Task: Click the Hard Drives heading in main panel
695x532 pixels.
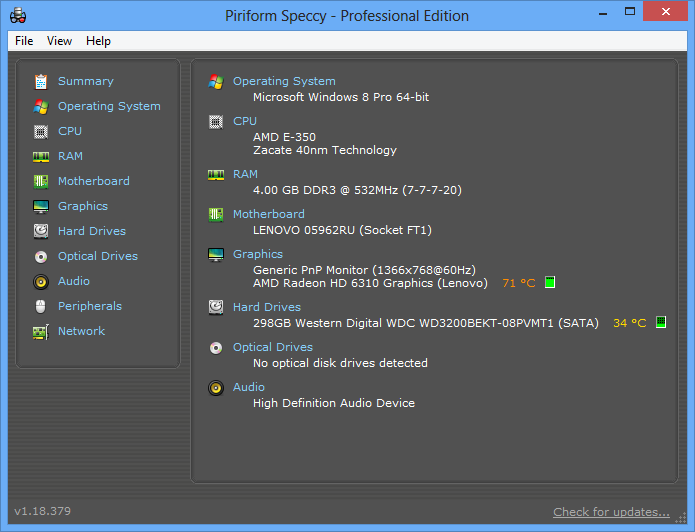Action: click(x=266, y=307)
